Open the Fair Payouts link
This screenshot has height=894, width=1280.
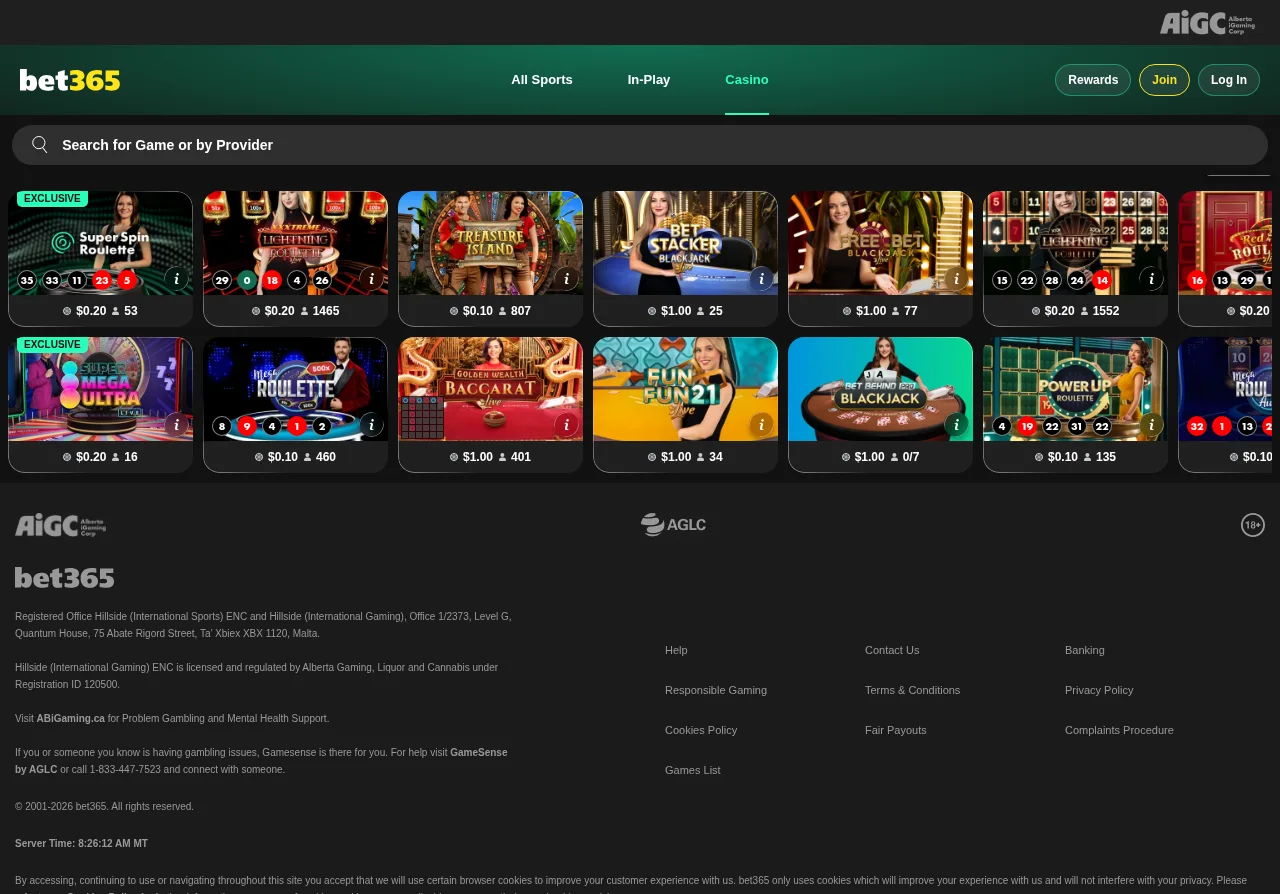tap(896, 730)
